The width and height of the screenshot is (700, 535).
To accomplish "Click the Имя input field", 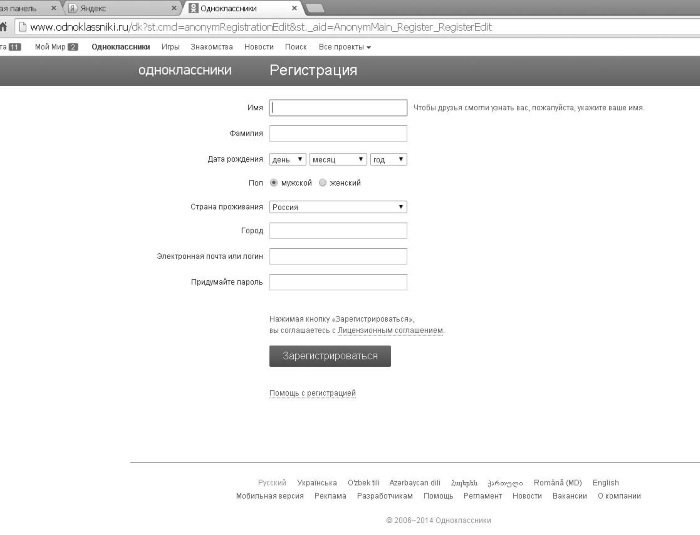I will click(x=338, y=108).
